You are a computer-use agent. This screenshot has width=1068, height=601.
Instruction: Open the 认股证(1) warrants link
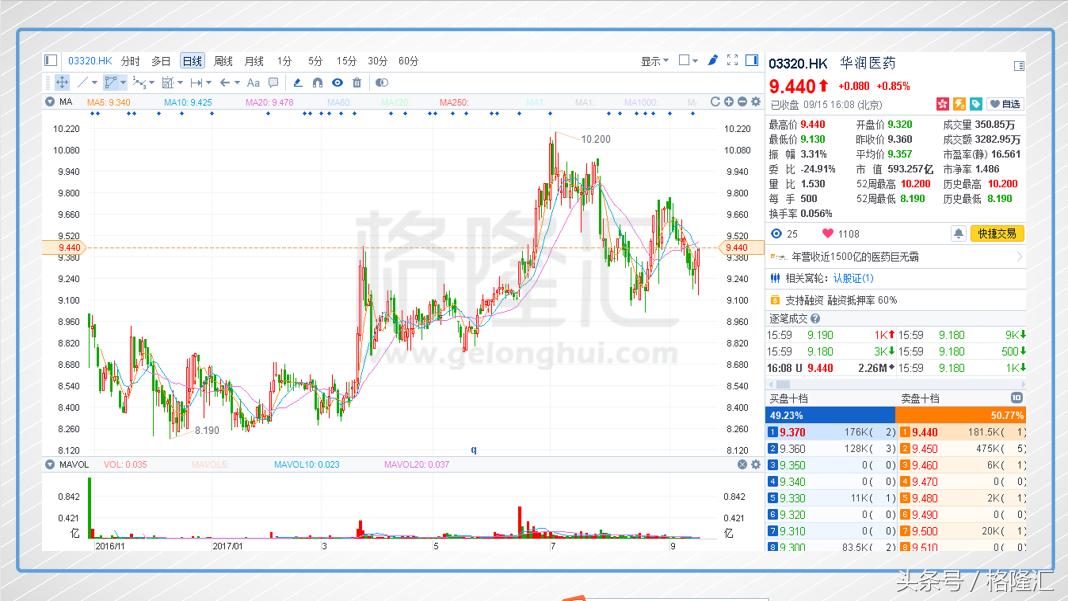[x=853, y=278]
